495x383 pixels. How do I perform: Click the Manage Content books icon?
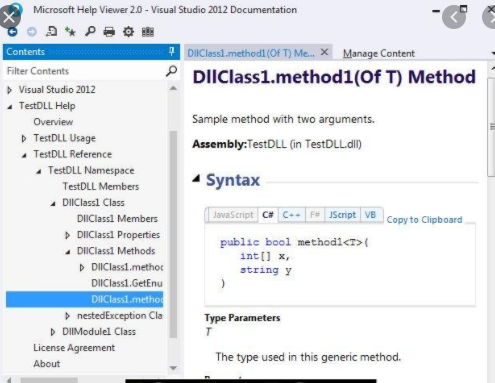click(148, 32)
